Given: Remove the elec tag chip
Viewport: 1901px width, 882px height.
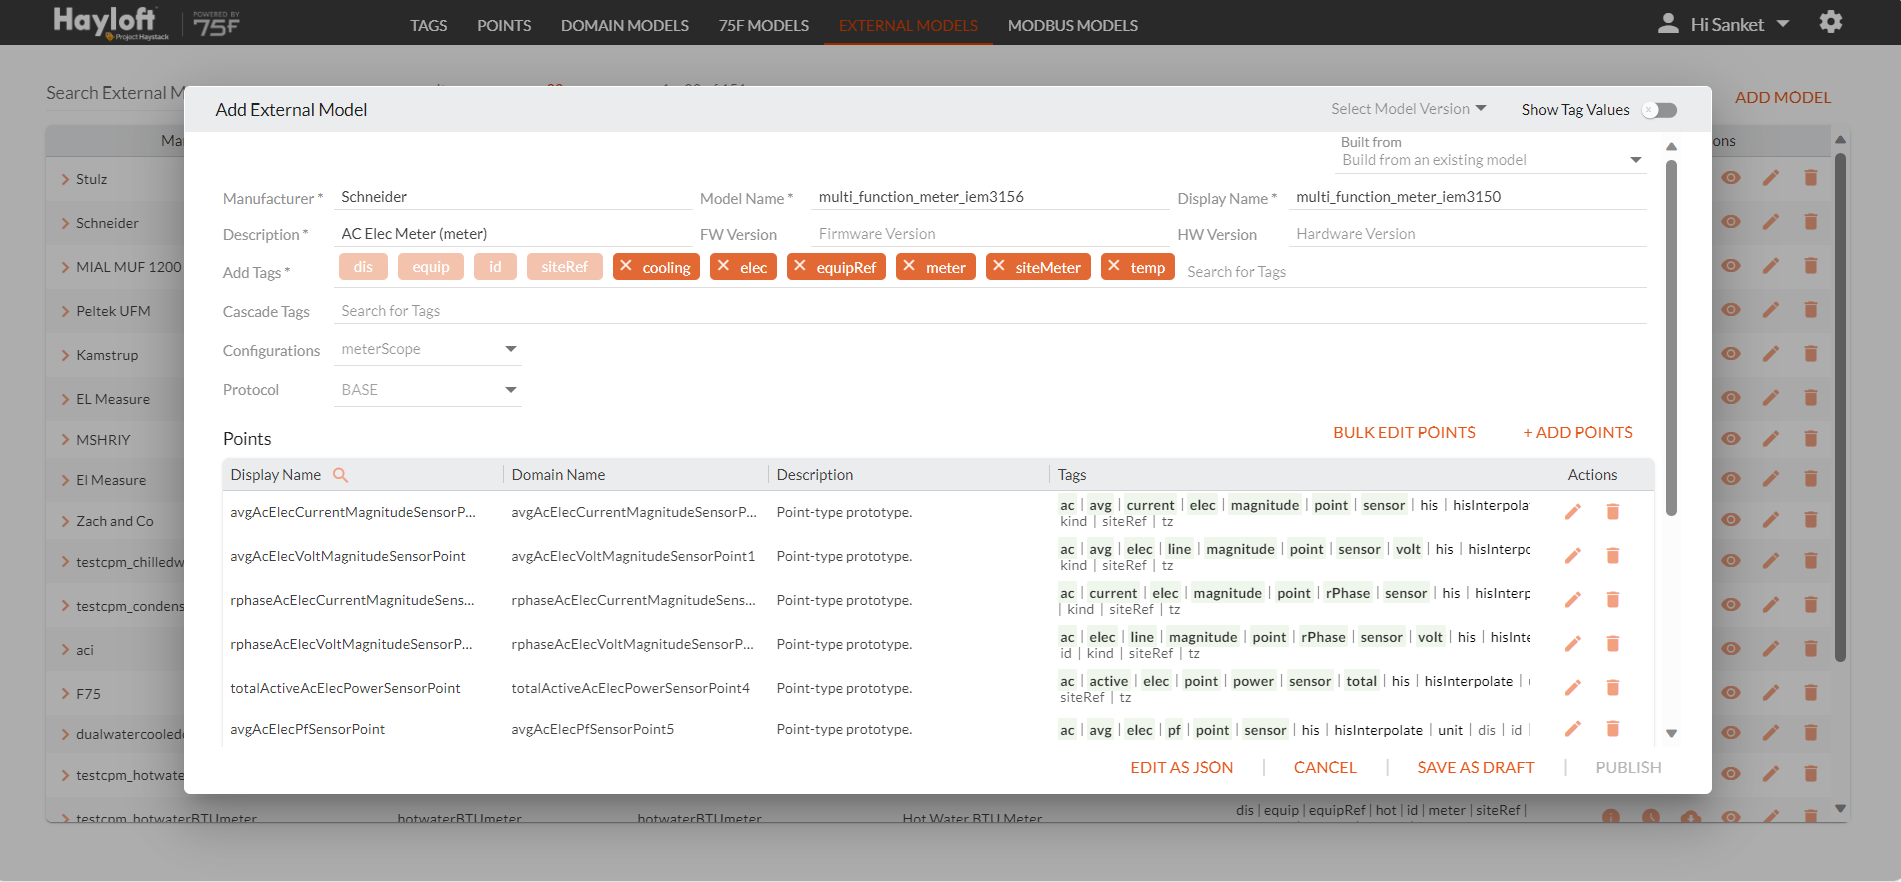Looking at the screenshot, I should click(x=723, y=266).
